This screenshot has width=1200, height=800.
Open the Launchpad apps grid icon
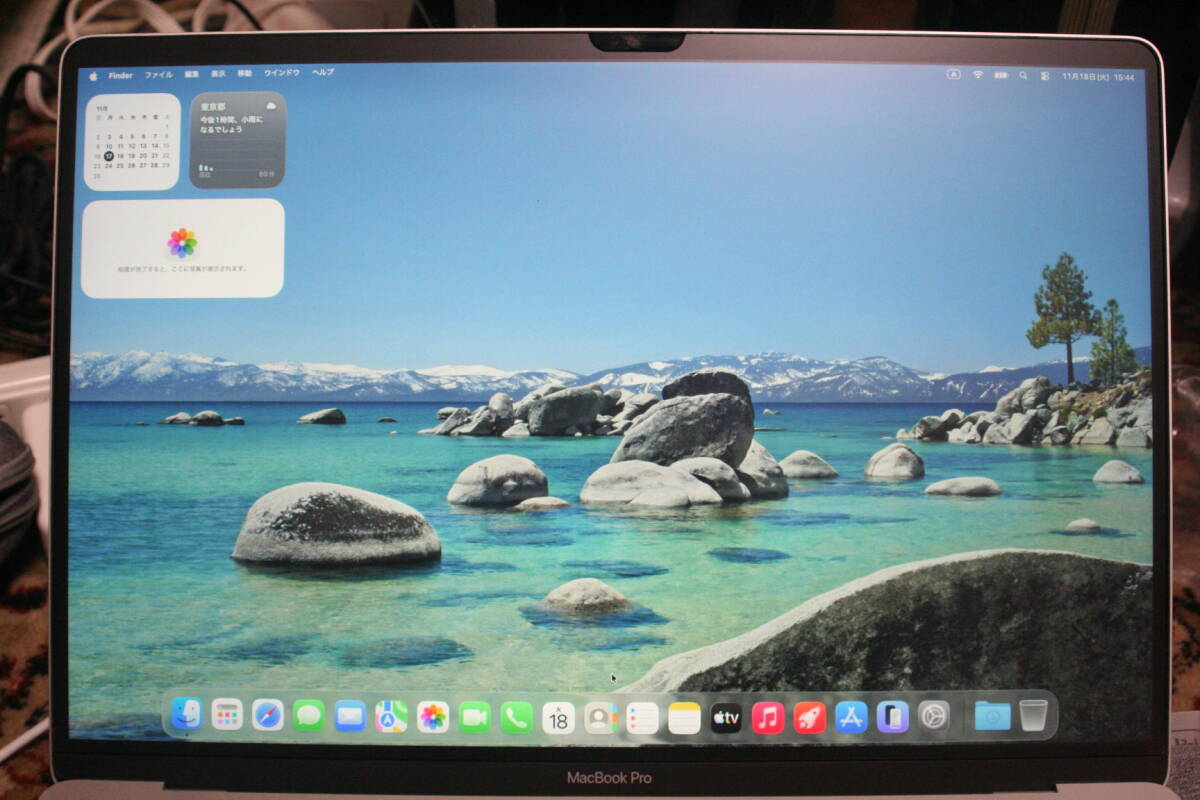[227, 714]
